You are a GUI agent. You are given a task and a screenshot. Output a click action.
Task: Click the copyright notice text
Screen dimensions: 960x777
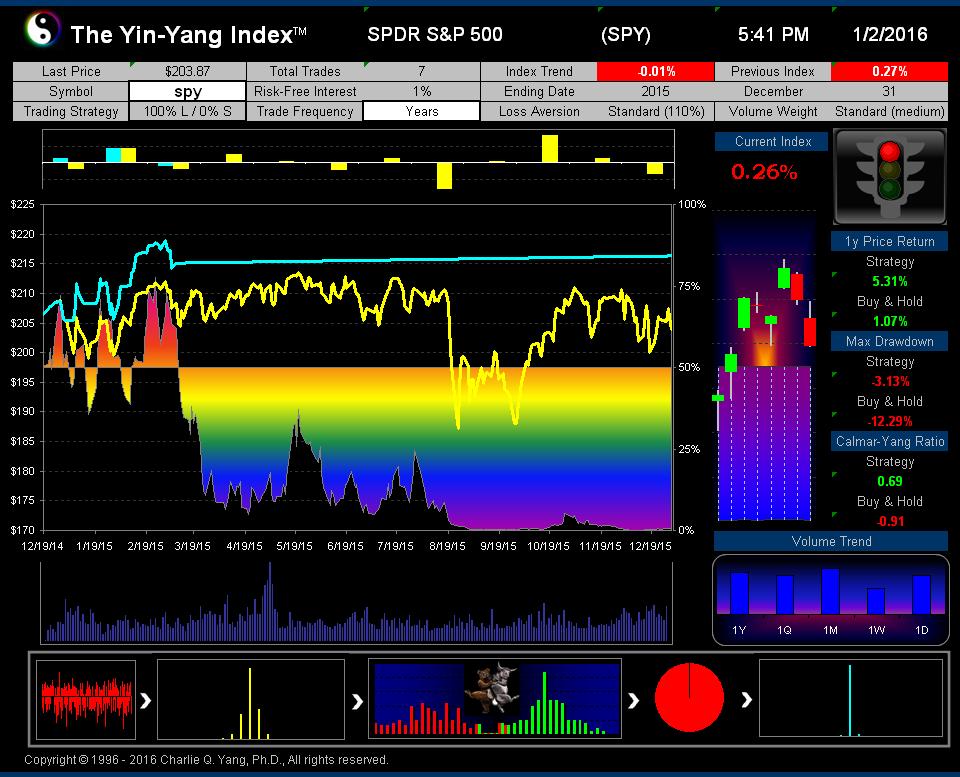pyautogui.click(x=206, y=760)
